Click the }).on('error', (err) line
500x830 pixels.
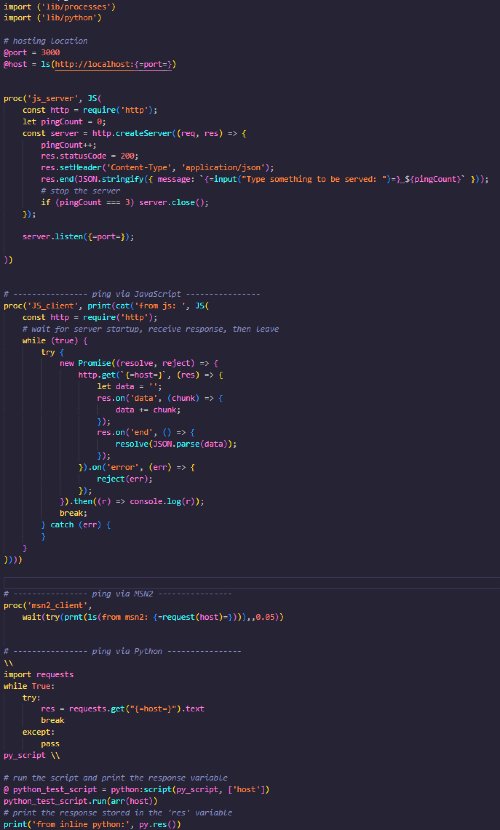tap(137, 467)
